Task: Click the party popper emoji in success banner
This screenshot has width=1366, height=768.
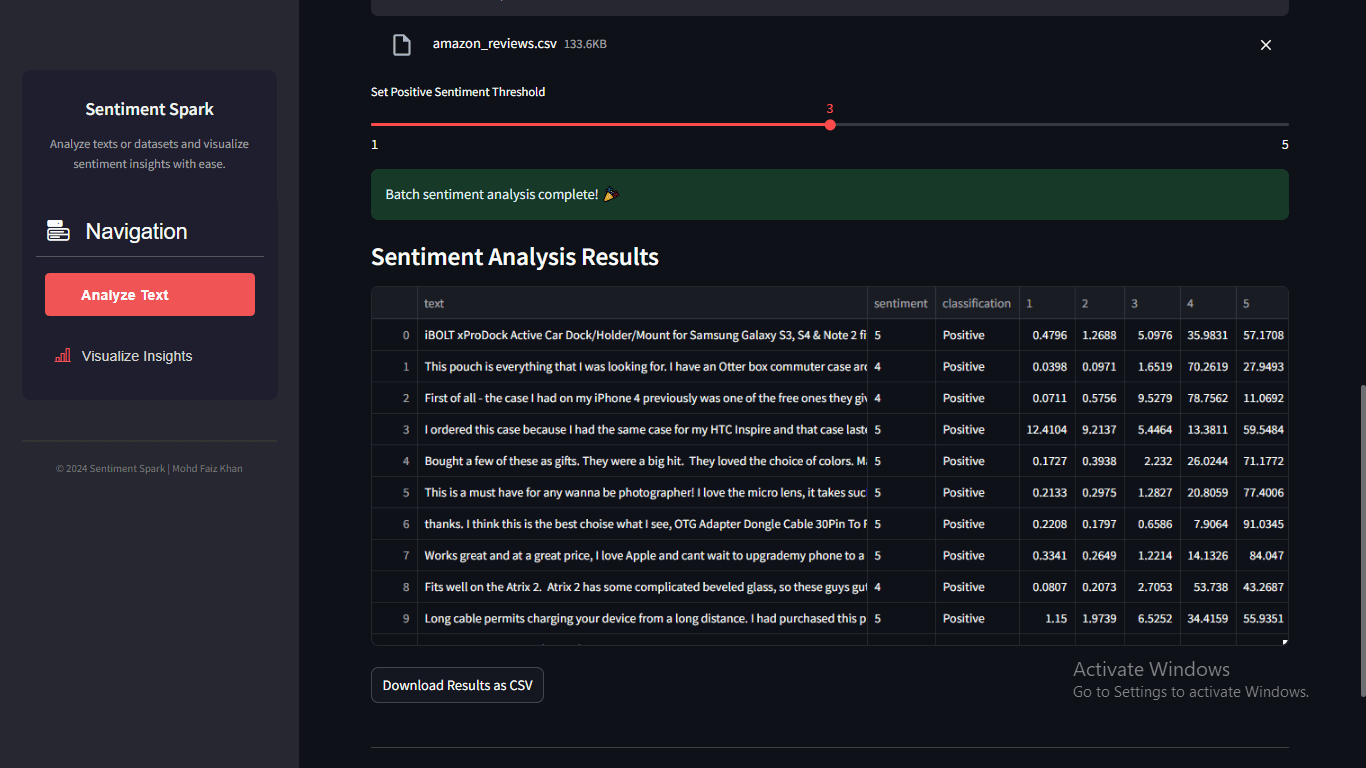Action: pos(611,194)
